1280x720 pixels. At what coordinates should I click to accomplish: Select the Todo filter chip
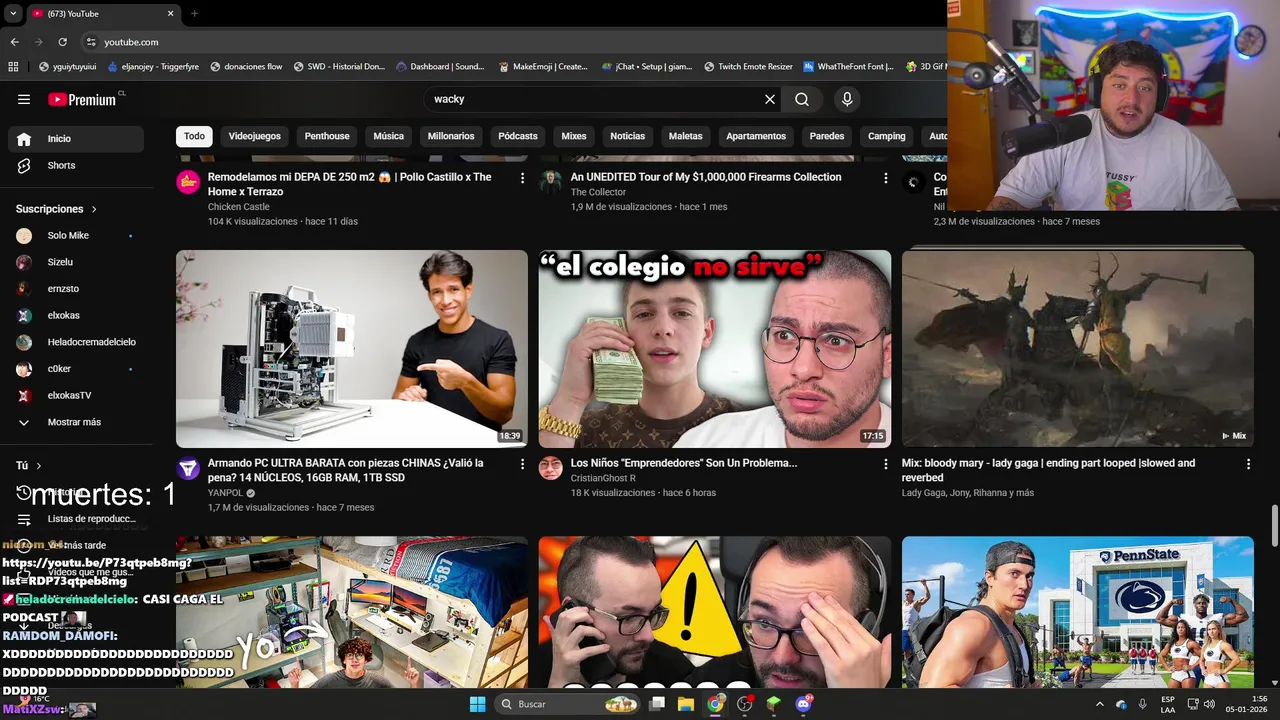click(194, 136)
